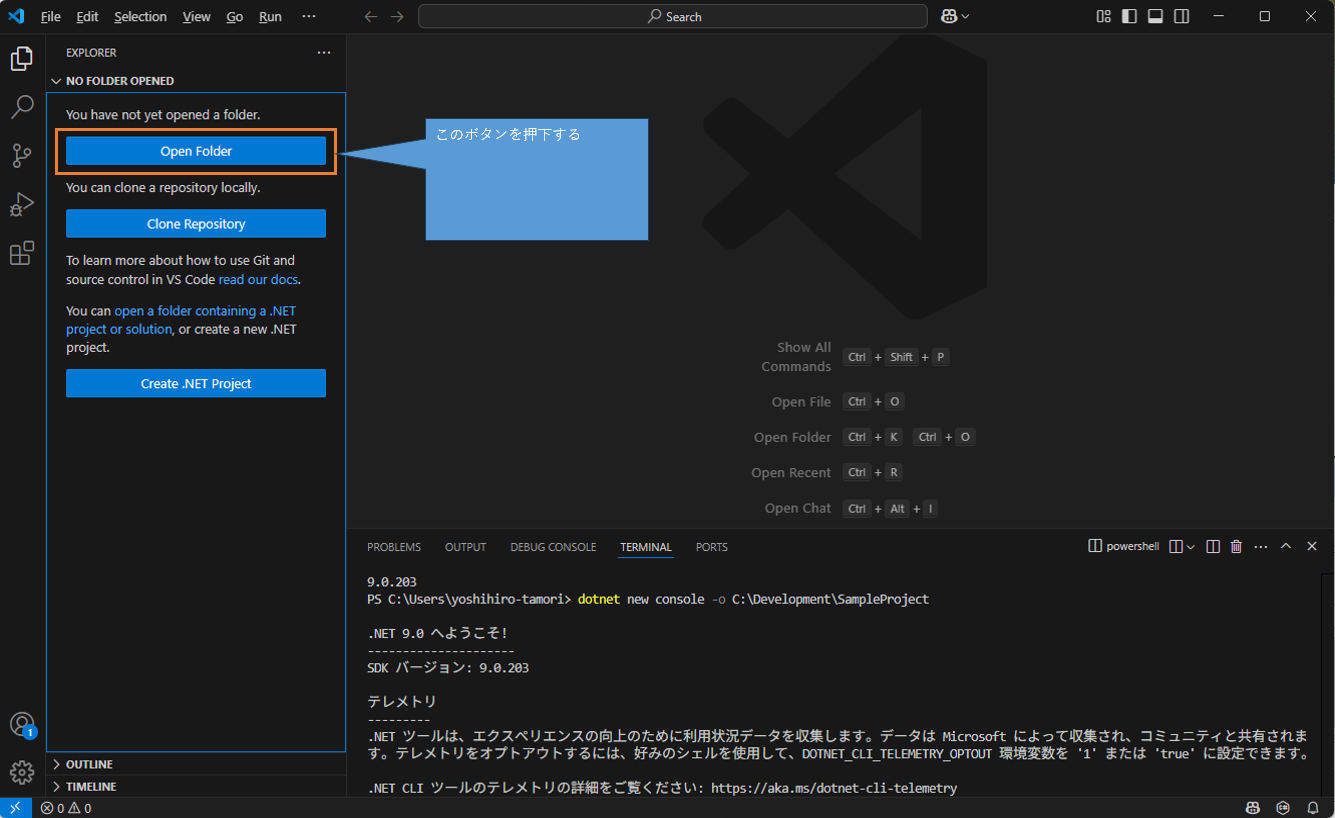
Task: Open the Extensions view
Action: pyautogui.click(x=22, y=253)
